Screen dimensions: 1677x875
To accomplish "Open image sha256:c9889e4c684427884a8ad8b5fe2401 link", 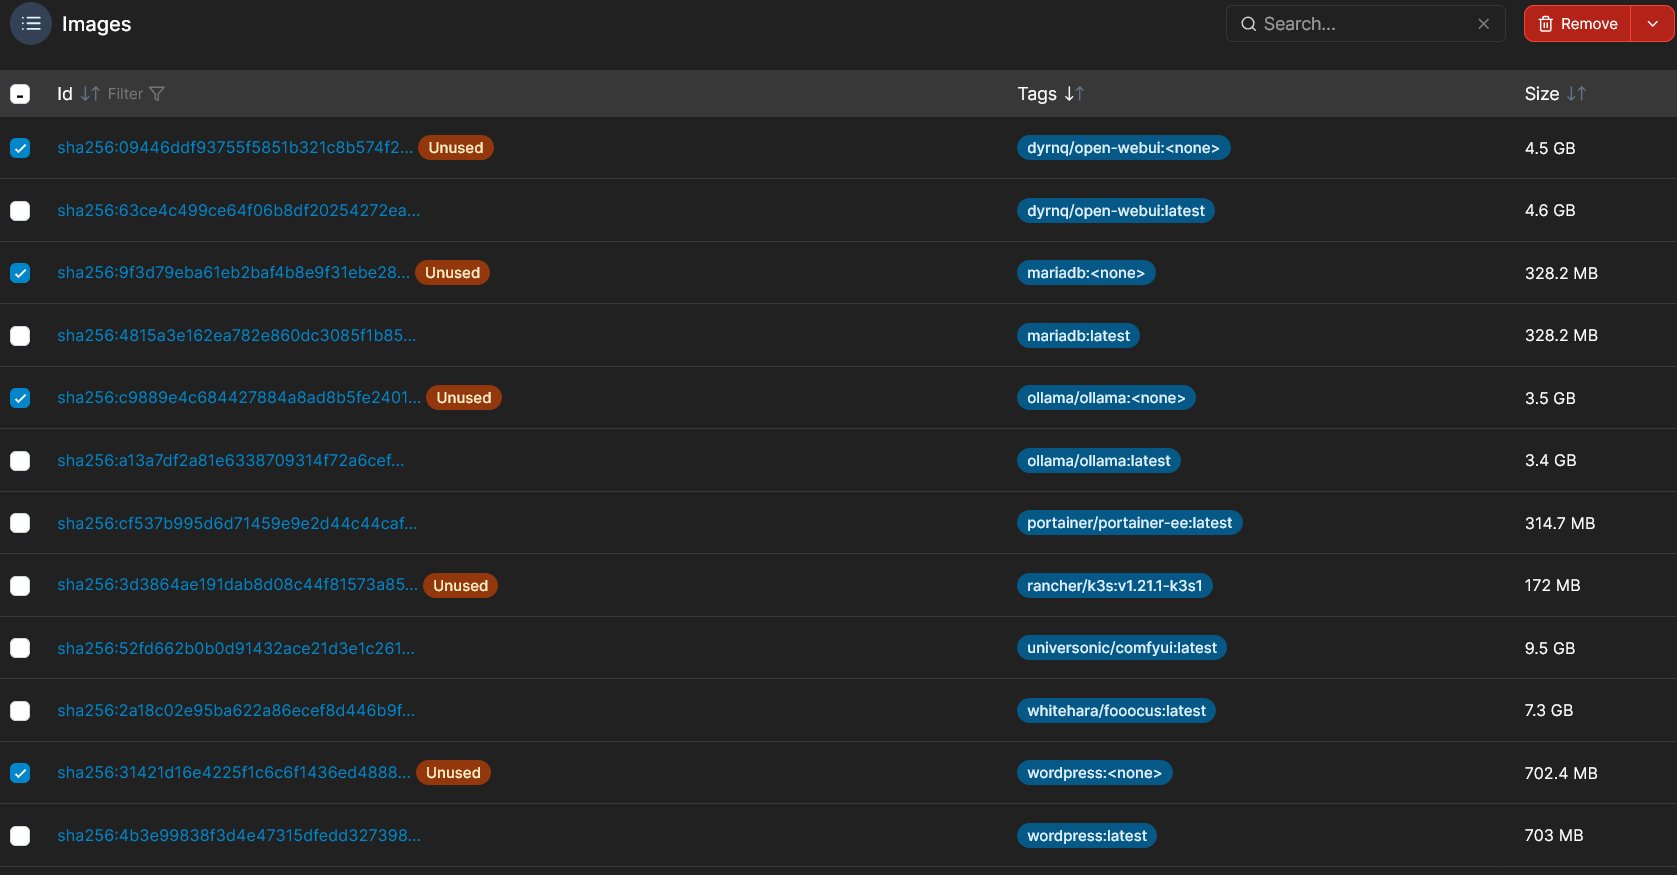I will click(239, 398).
